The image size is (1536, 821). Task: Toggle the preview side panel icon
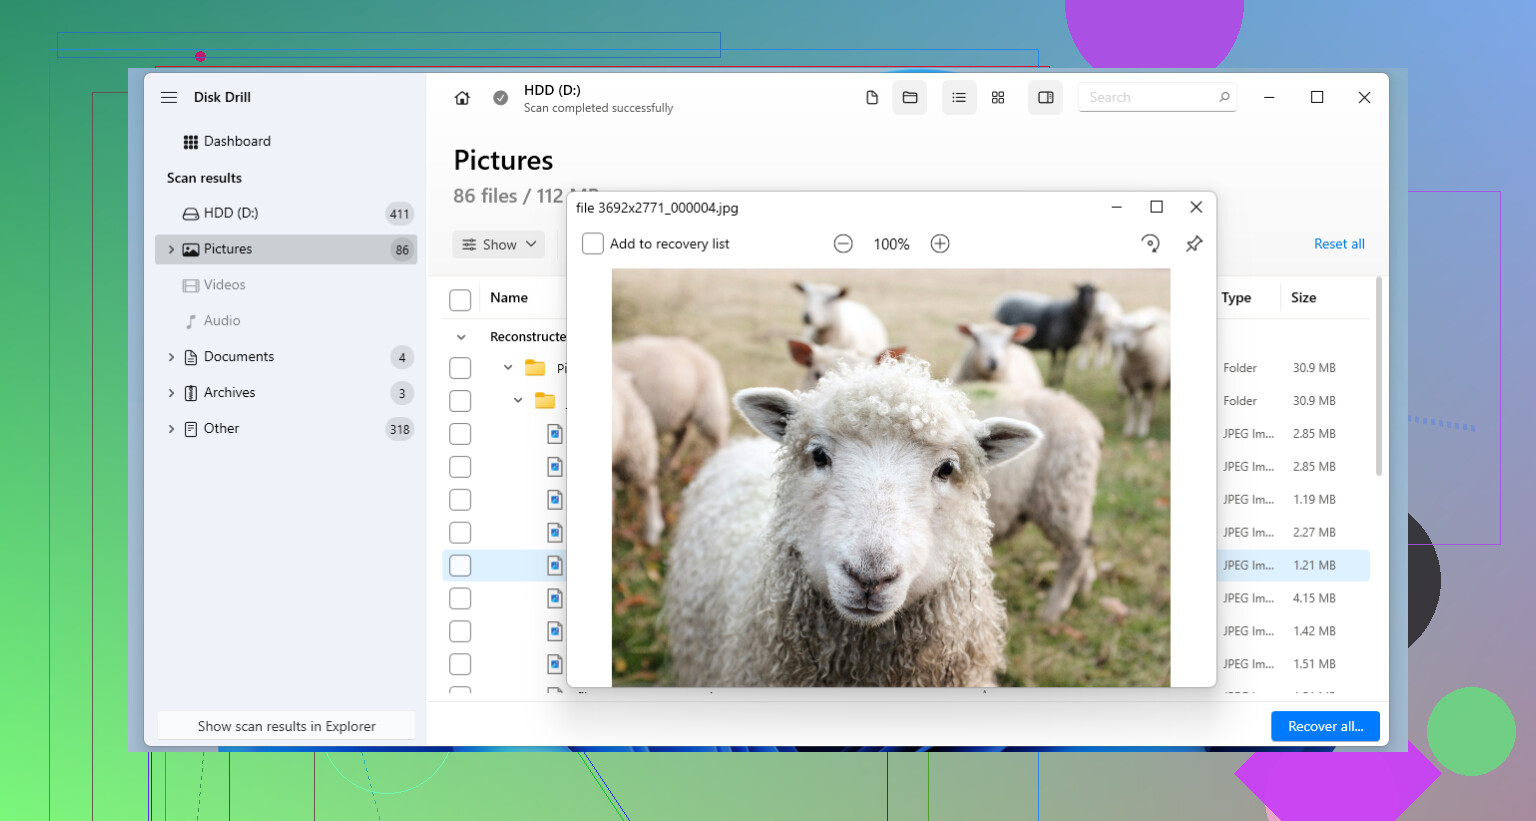[1046, 98]
